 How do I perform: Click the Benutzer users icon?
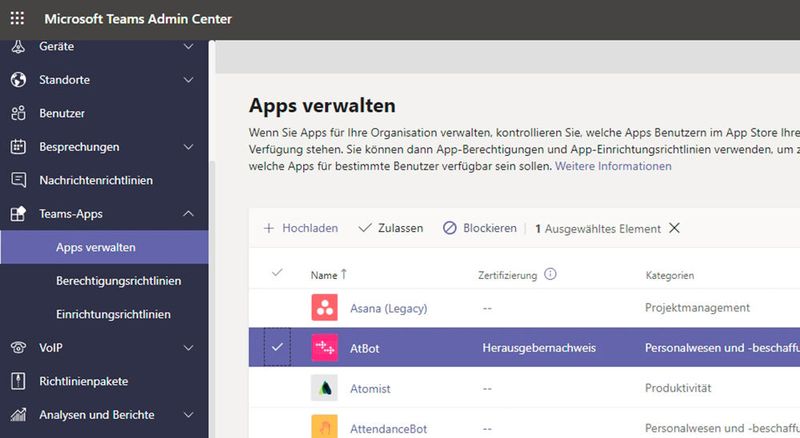coord(18,113)
